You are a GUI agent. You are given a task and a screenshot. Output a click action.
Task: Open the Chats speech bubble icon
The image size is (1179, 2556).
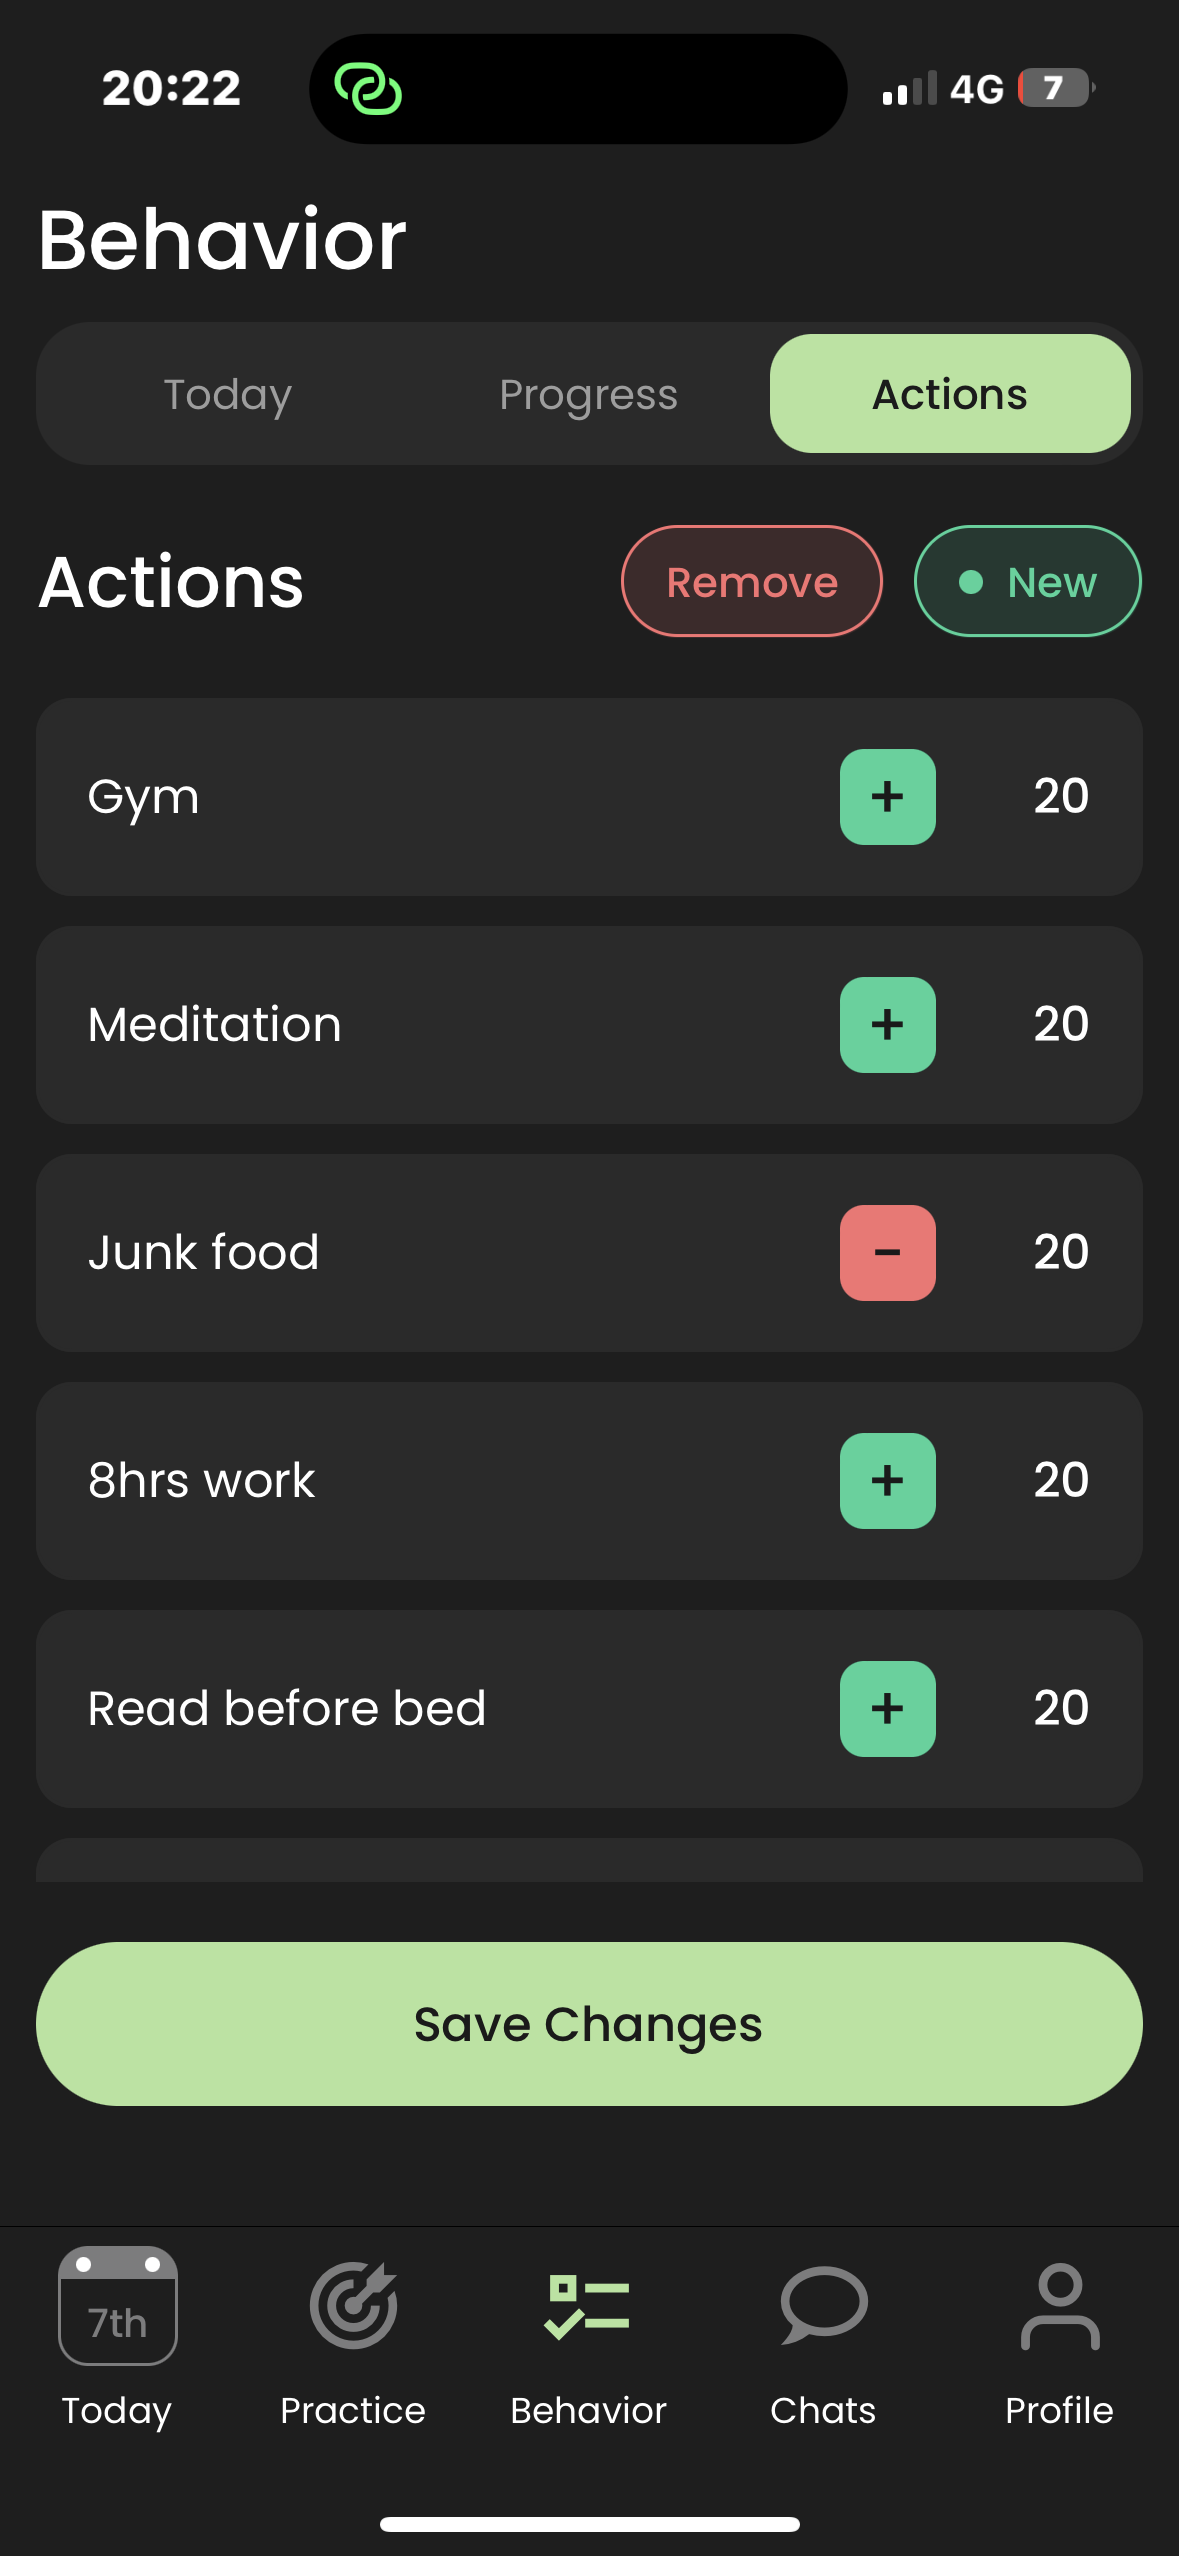[823, 2305]
